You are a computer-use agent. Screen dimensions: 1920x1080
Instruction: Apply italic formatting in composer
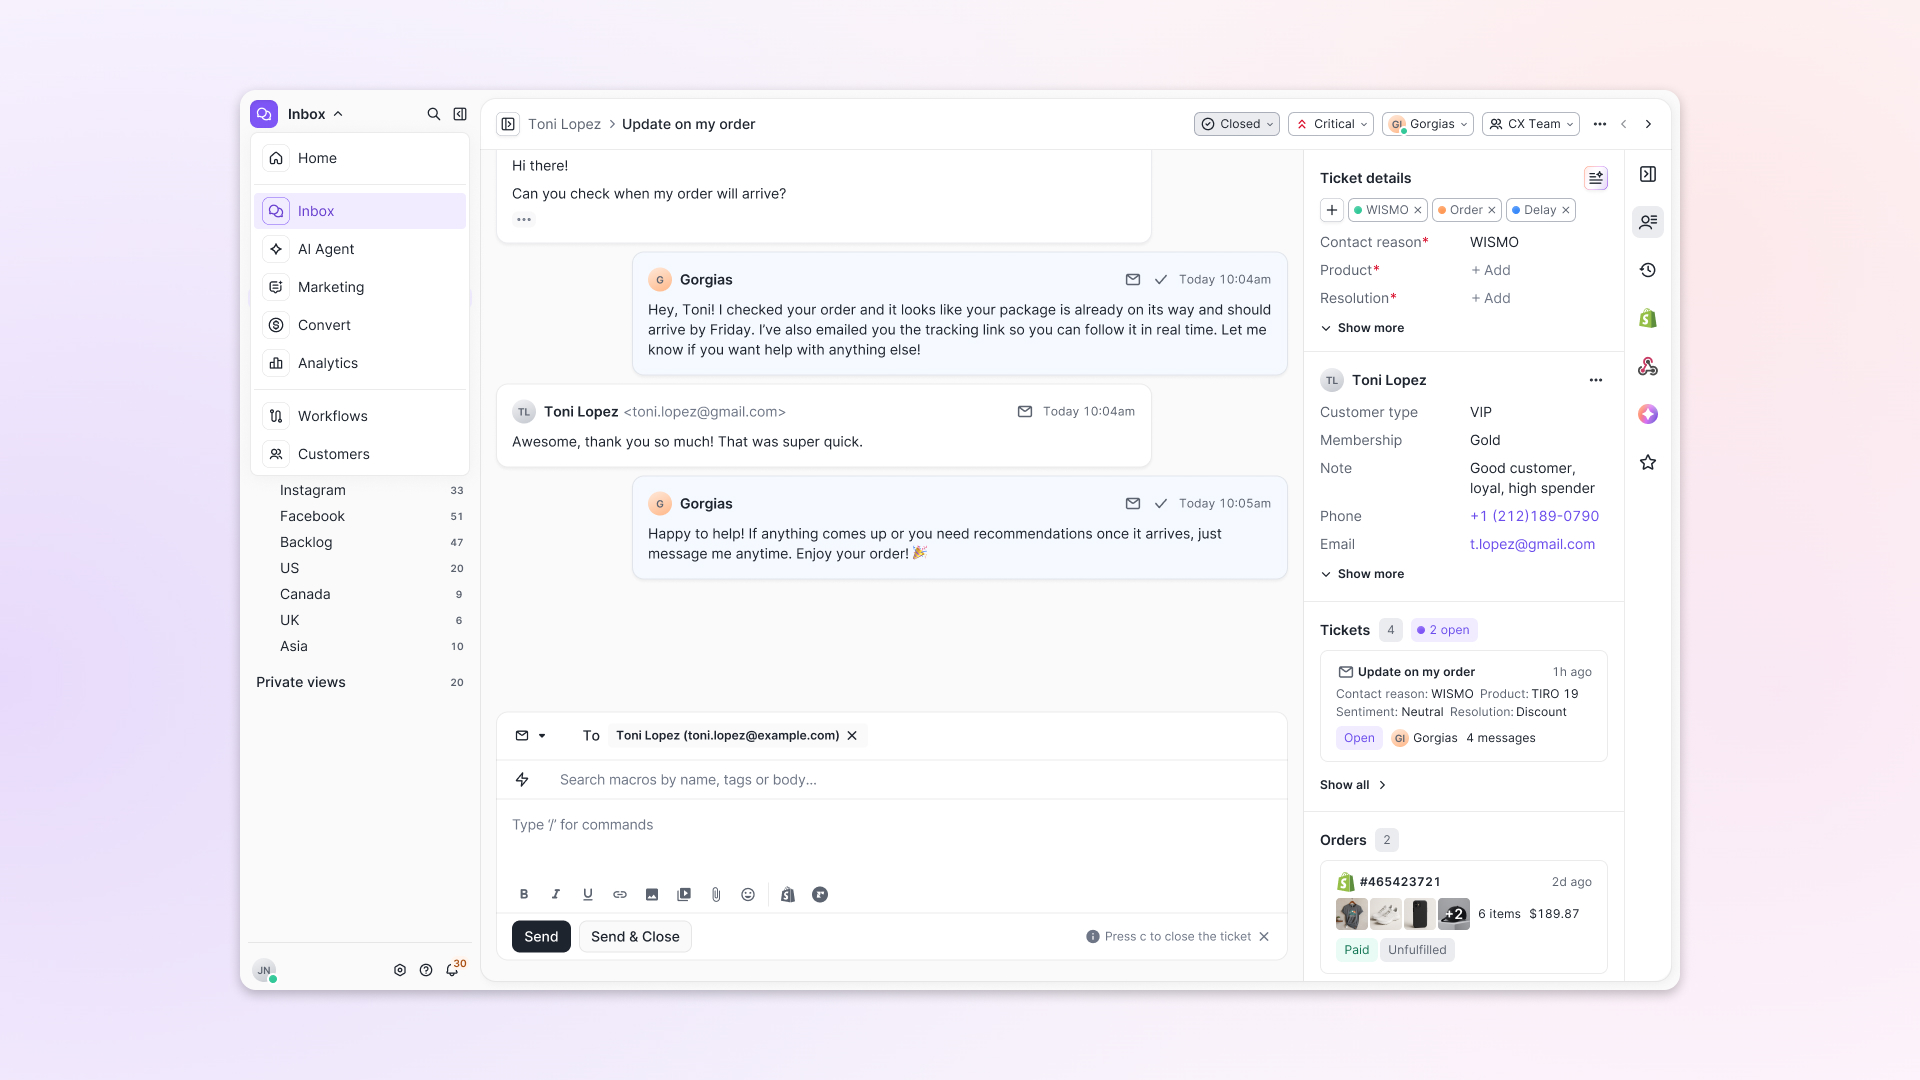click(556, 895)
